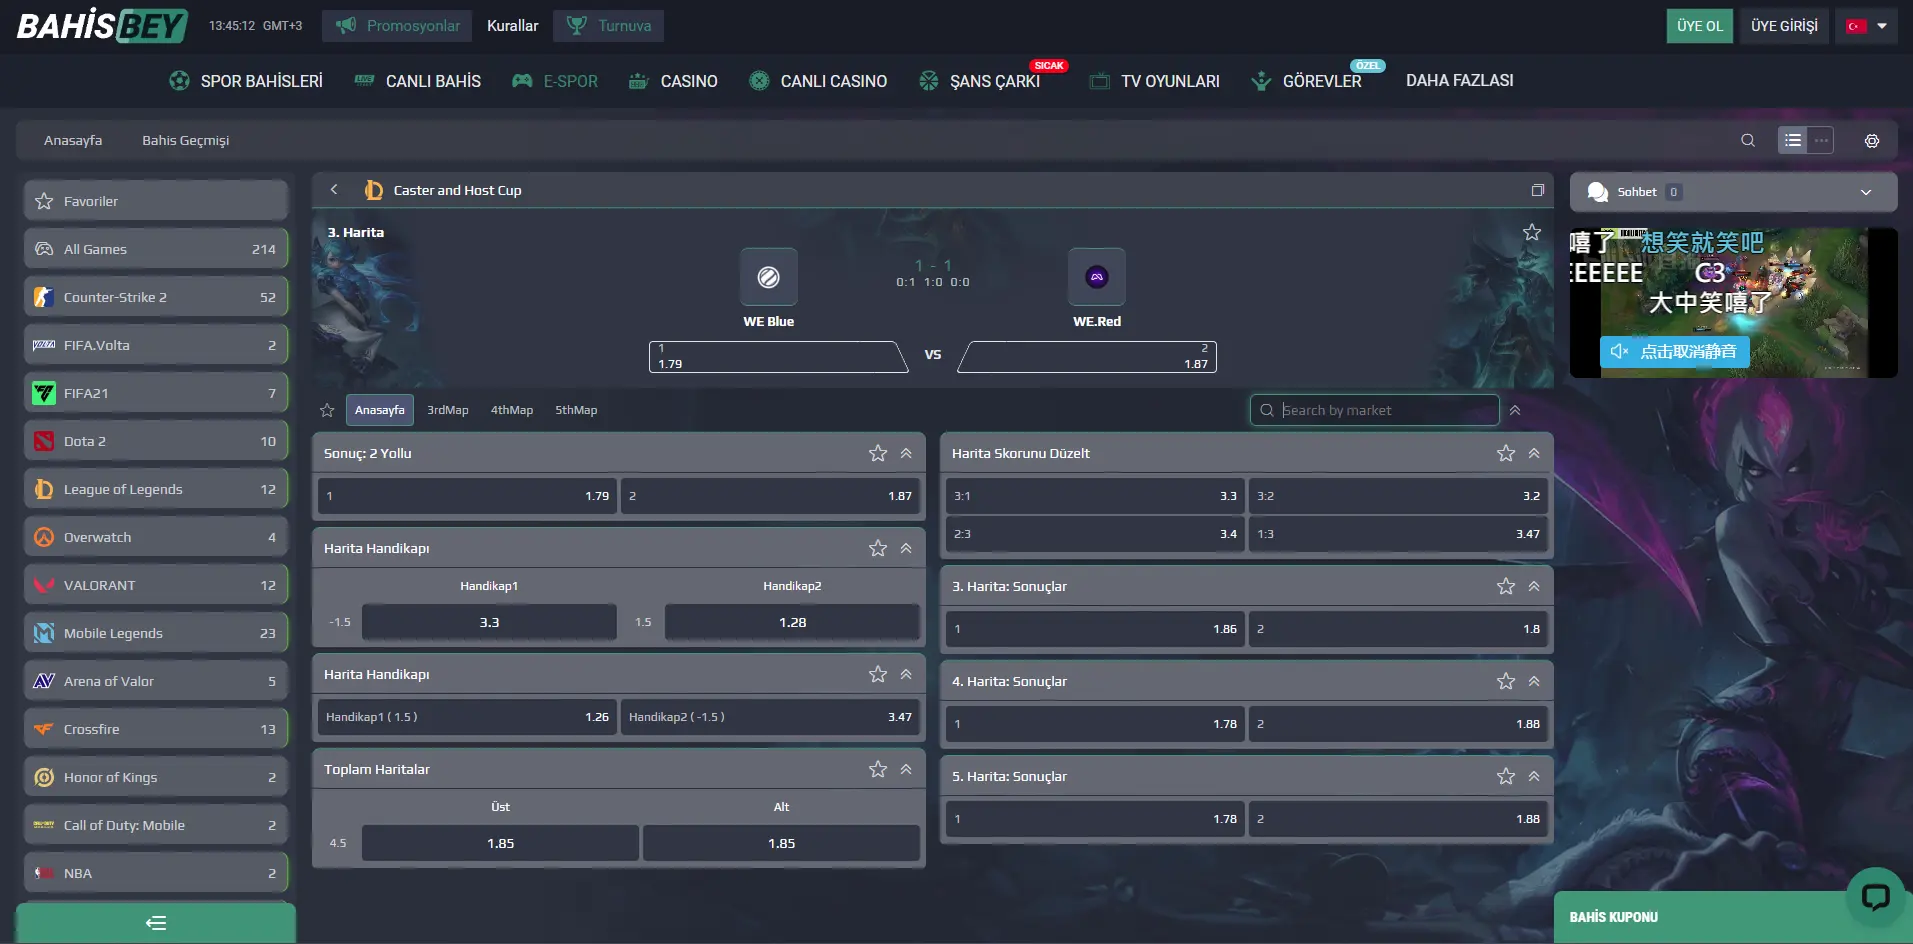Open ŞANS ÇARKI menu item
The height and width of the screenshot is (944, 1913).
tap(980, 81)
